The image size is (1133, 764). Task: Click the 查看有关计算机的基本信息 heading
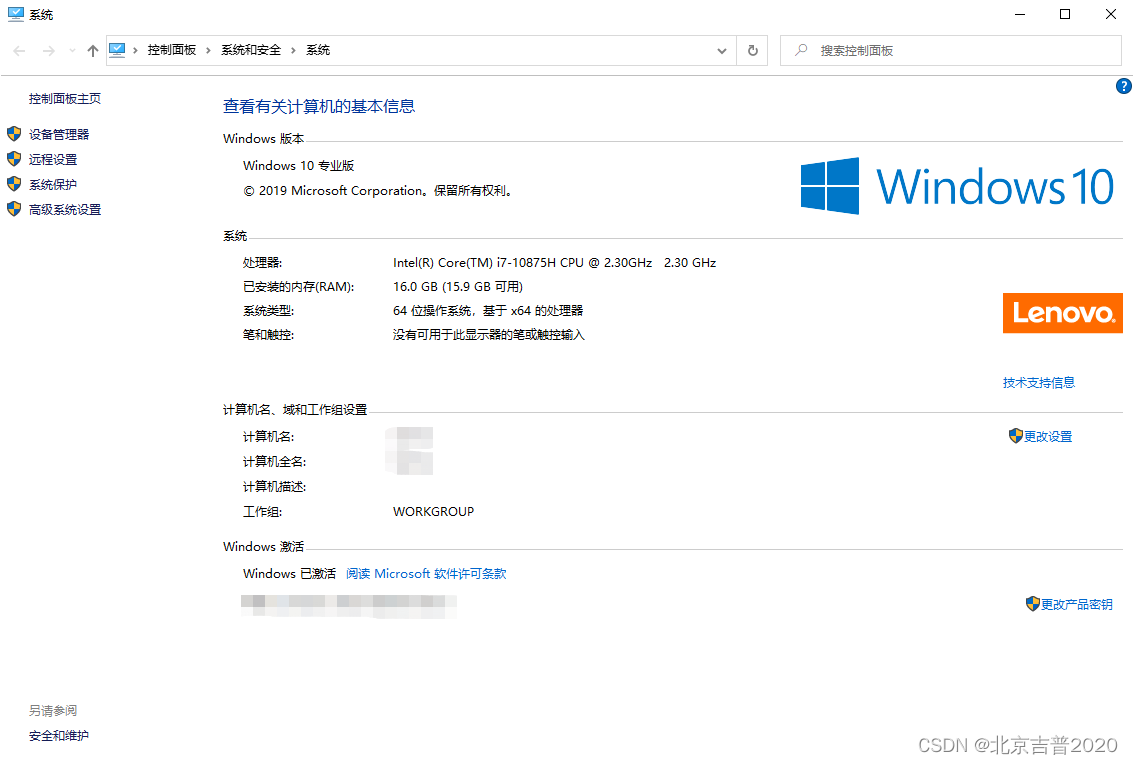pos(319,106)
